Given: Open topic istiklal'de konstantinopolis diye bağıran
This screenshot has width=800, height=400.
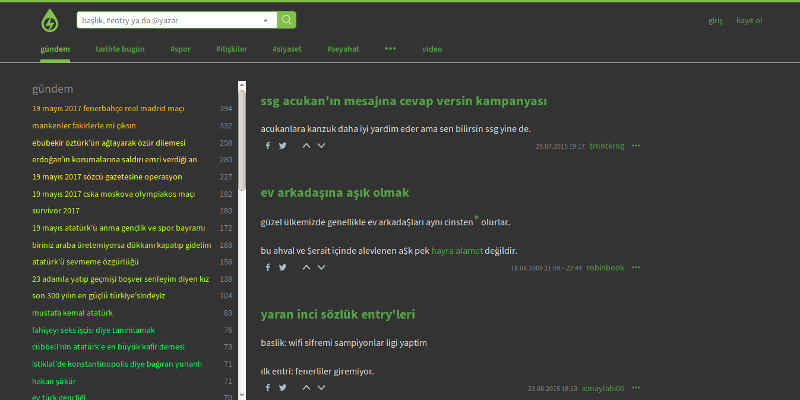Looking at the screenshot, I should 117,364.
